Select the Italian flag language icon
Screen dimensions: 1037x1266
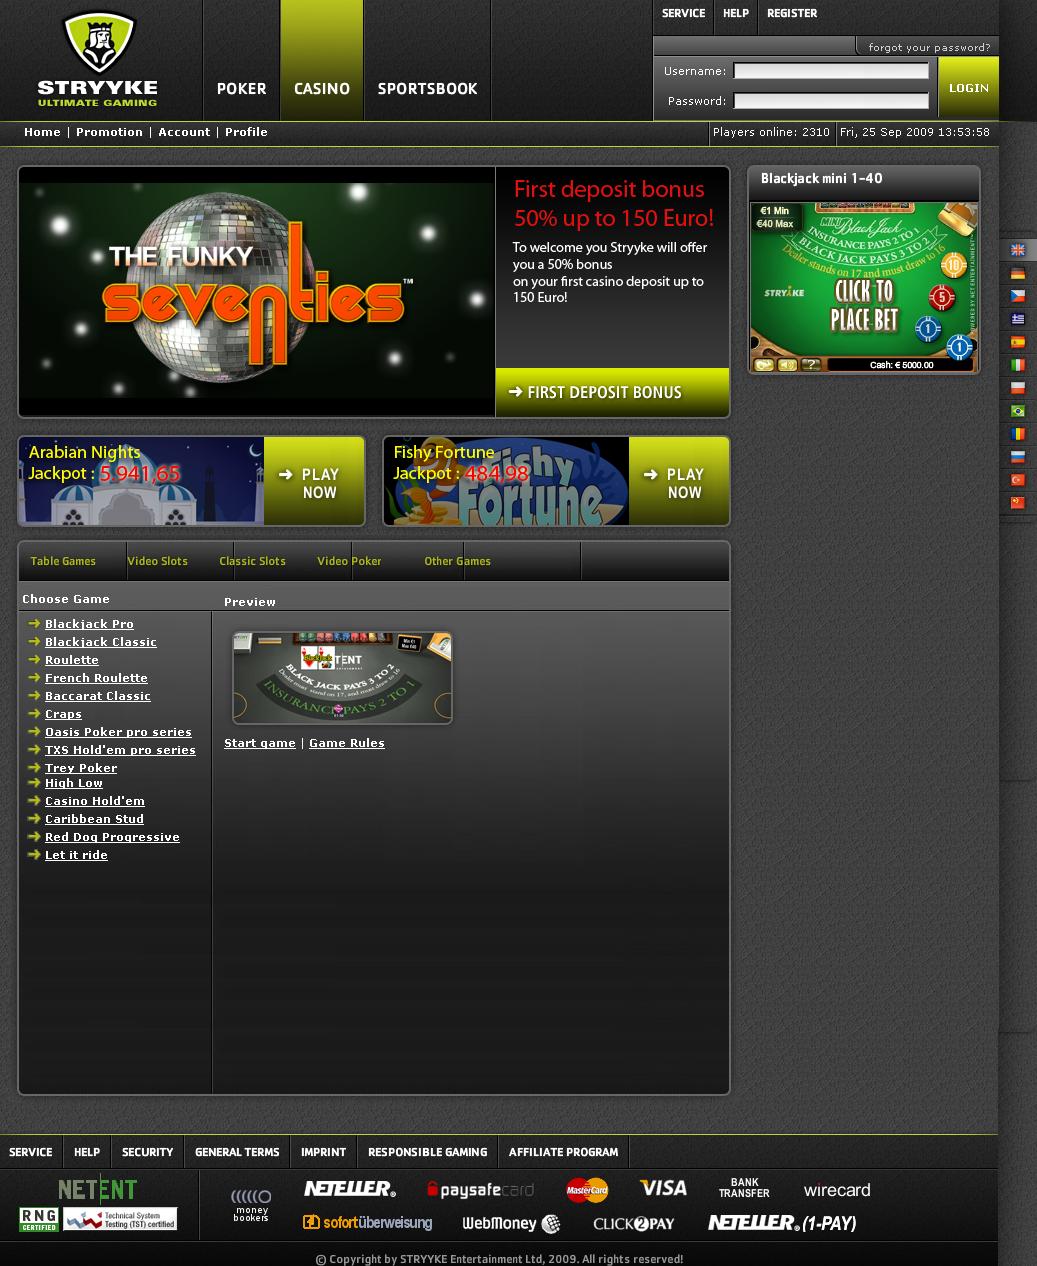click(1017, 365)
